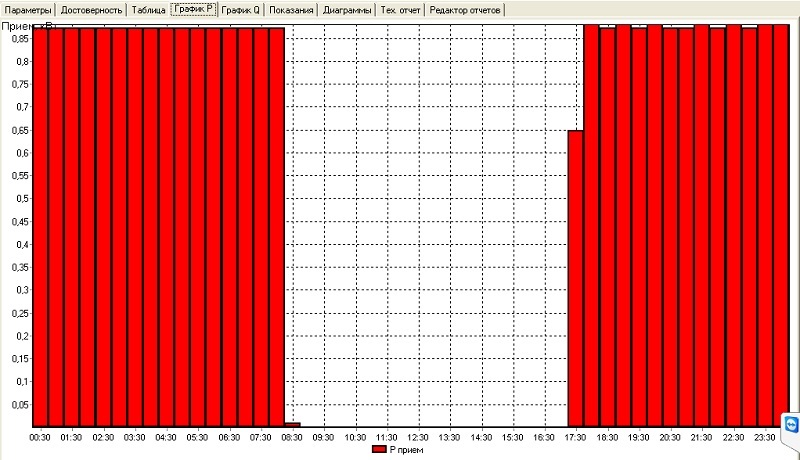Screen dimensions: 800x460
Task: Select the График P tab
Action: click(x=193, y=9)
